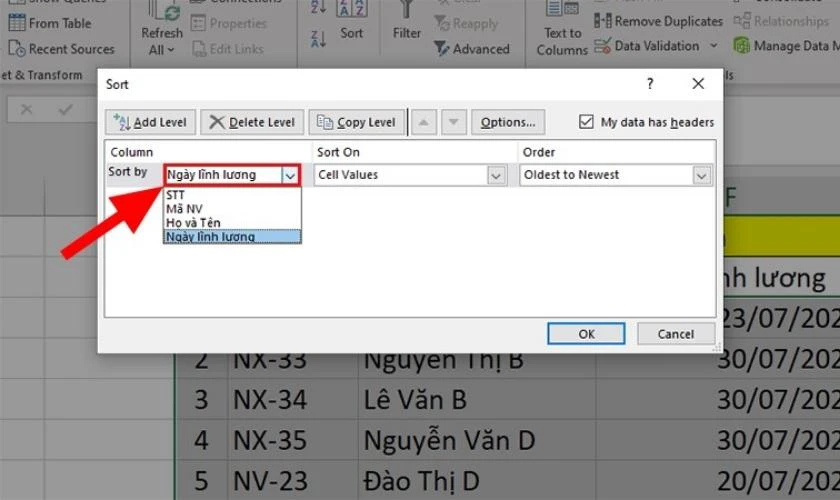
Task: Click the Sort ribbon button
Action: (x=351, y=32)
